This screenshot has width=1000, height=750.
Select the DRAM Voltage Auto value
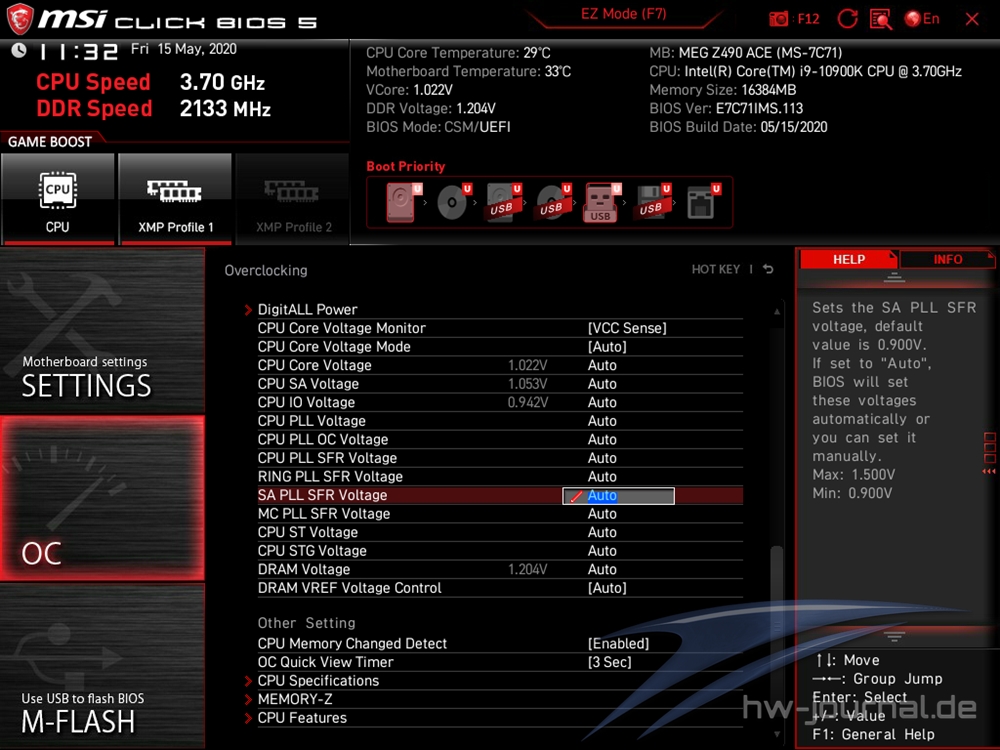pyautogui.click(x=602, y=569)
